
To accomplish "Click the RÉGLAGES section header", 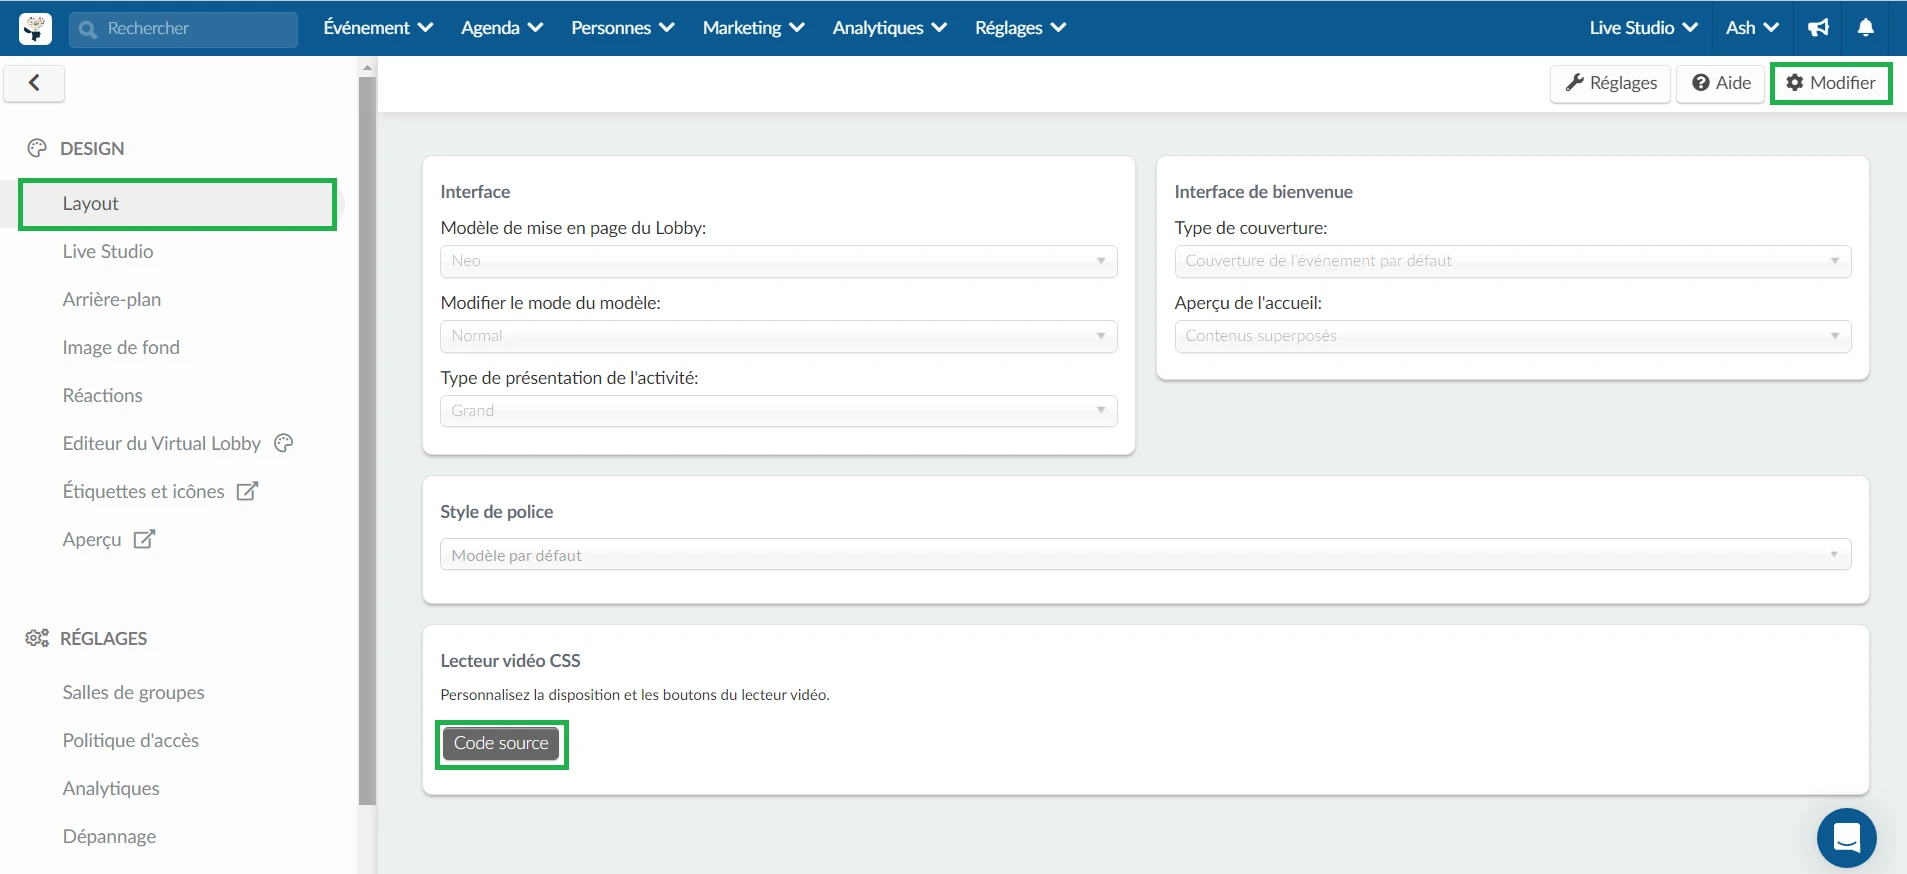I will 103,639.
